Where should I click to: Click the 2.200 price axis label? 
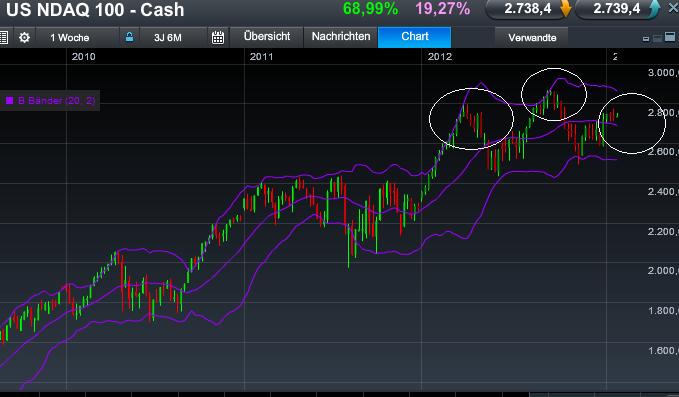point(663,232)
